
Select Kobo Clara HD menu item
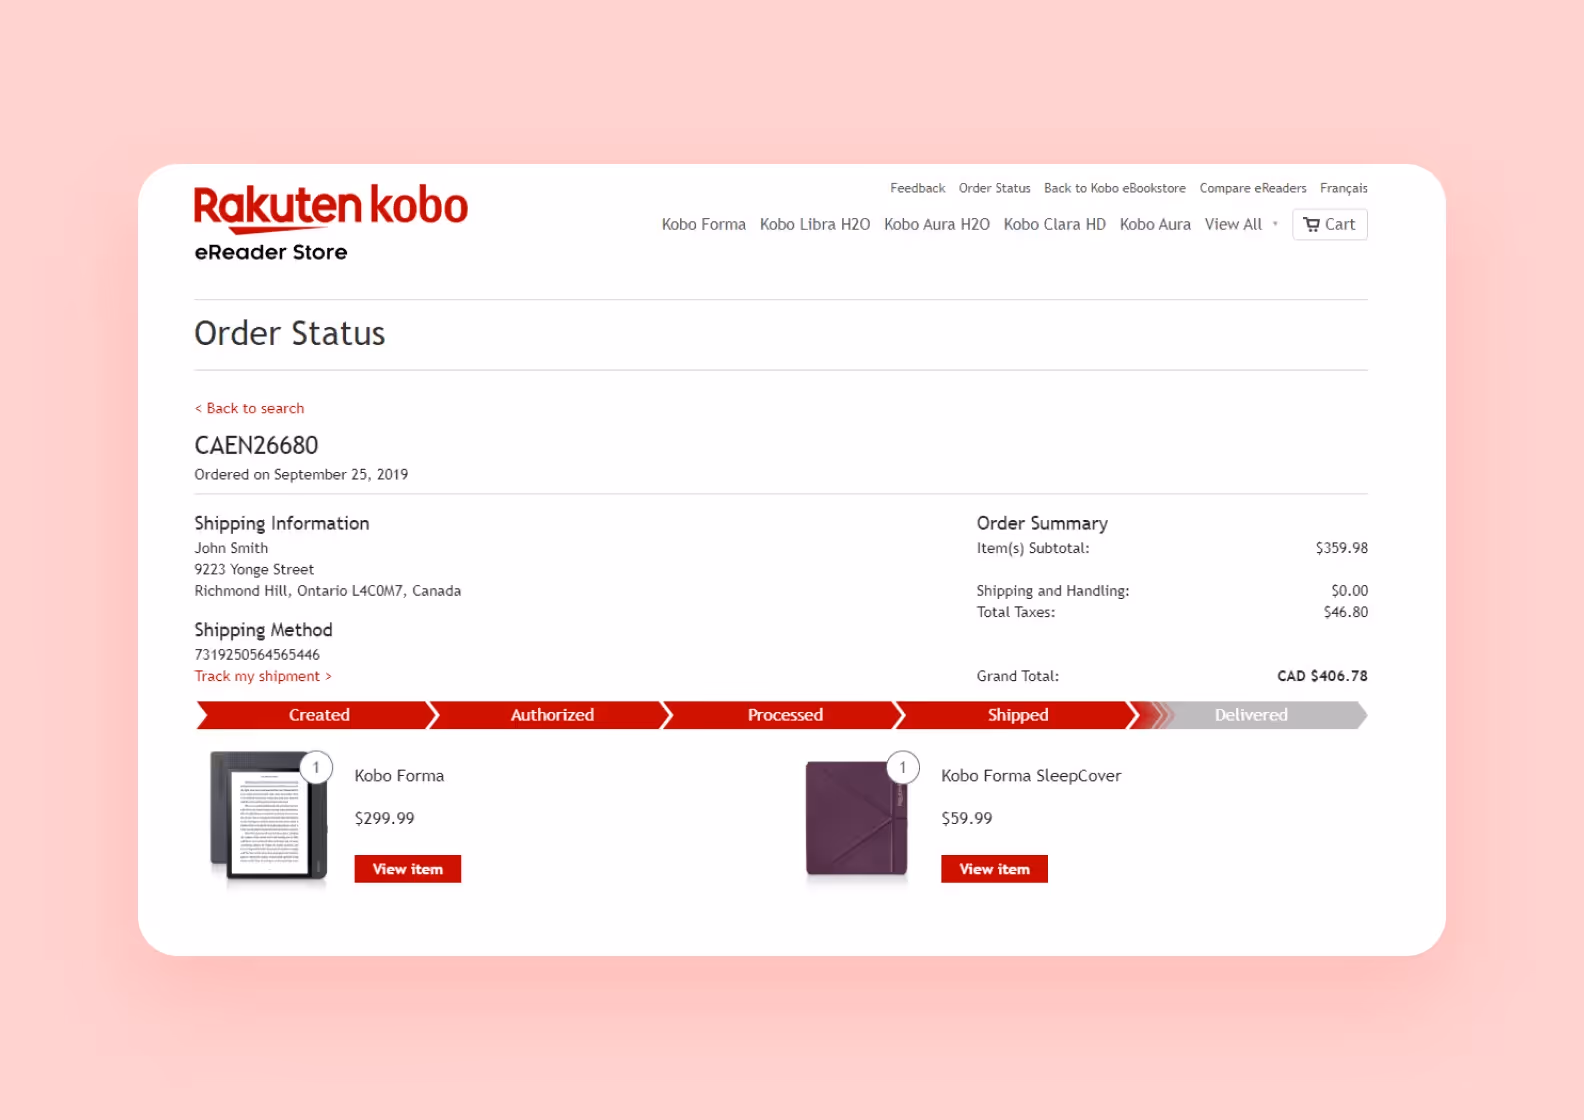click(x=1054, y=224)
